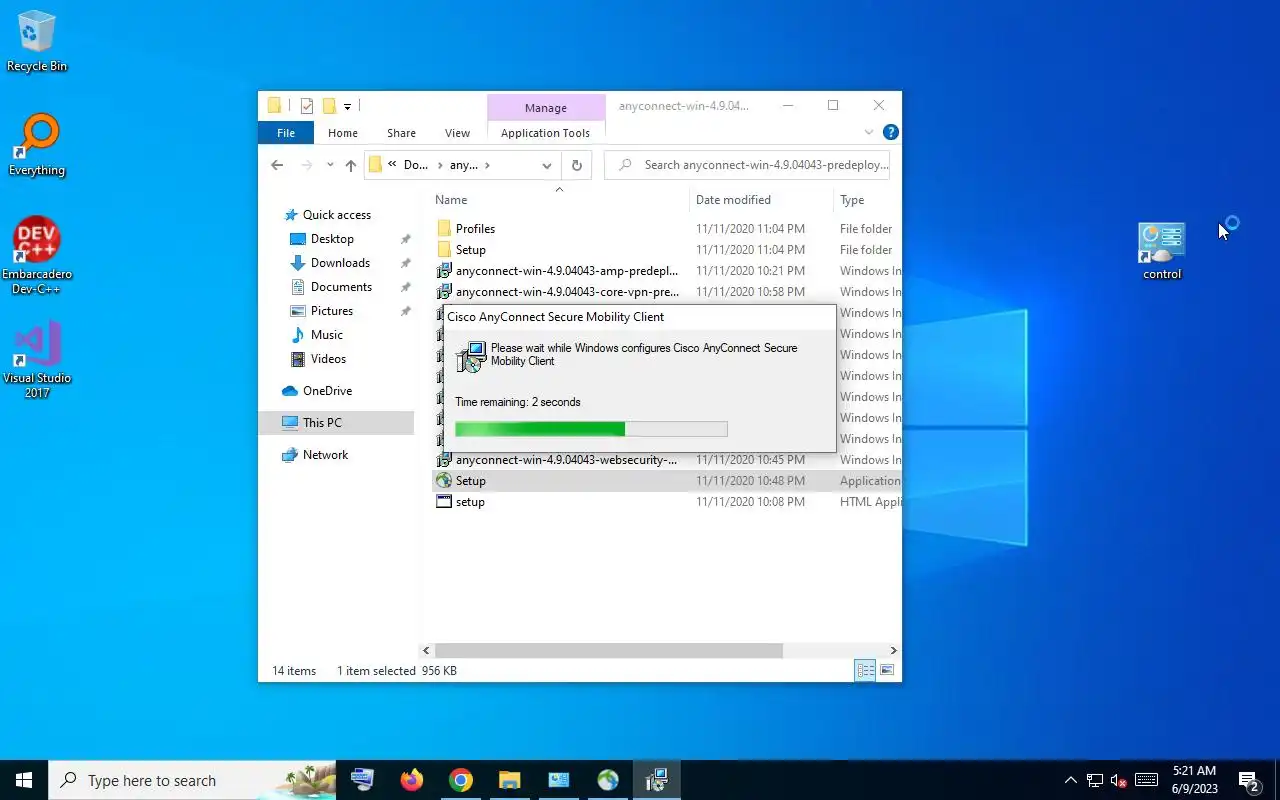
Task: Go up one folder level
Action: point(350,165)
